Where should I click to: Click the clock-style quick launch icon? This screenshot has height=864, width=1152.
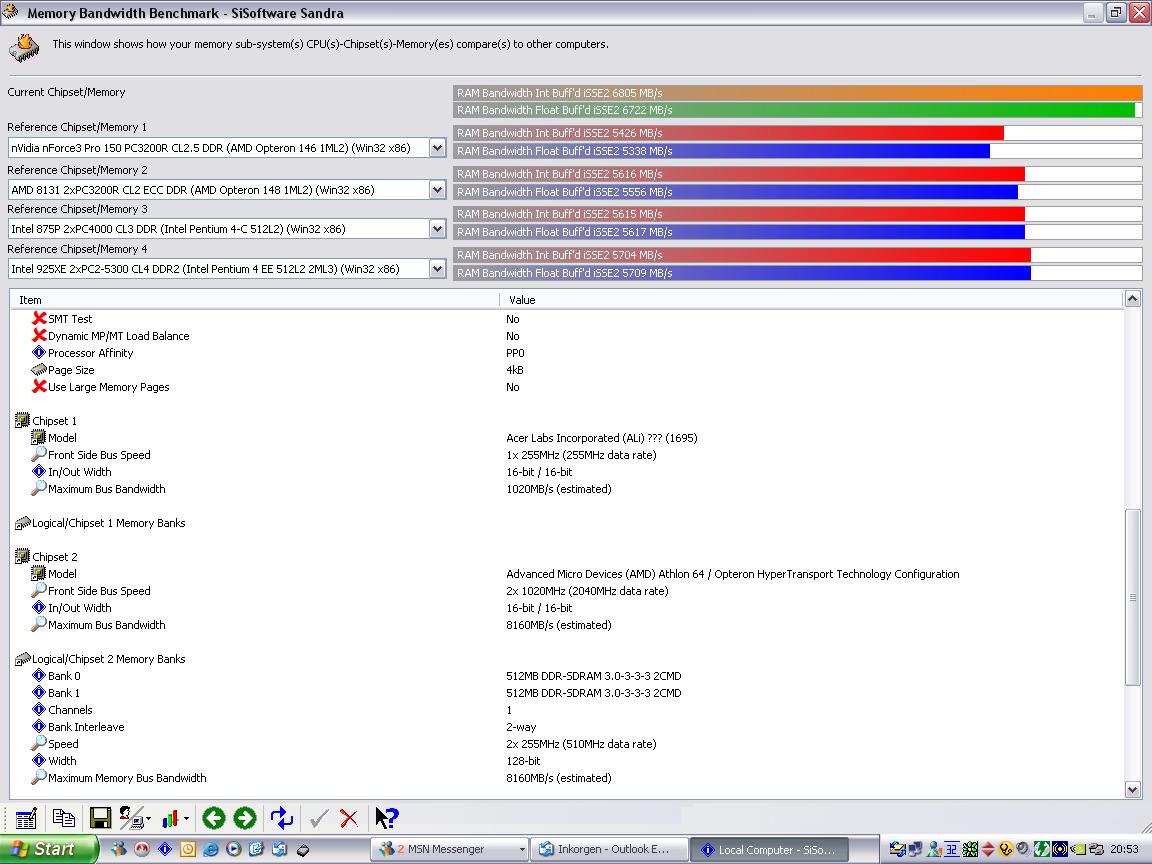(188, 849)
